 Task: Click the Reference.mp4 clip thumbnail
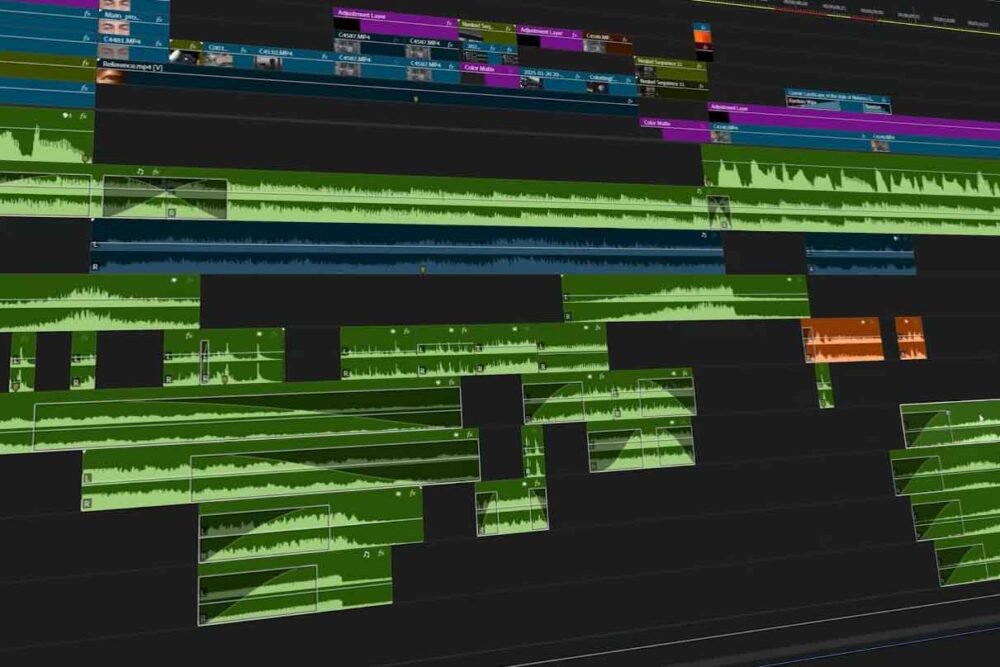pyautogui.click(x=110, y=77)
